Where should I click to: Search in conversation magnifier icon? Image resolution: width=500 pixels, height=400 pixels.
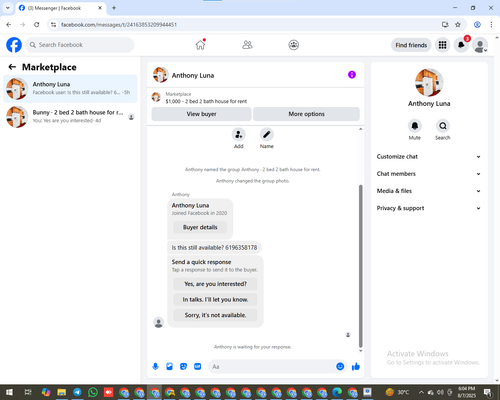(443, 126)
